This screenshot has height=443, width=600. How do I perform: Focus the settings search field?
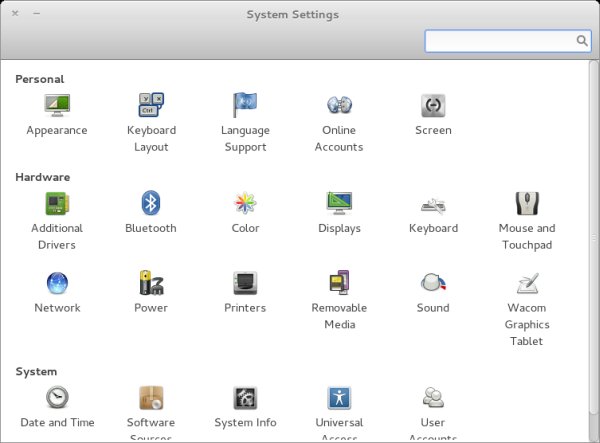(x=508, y=41)
